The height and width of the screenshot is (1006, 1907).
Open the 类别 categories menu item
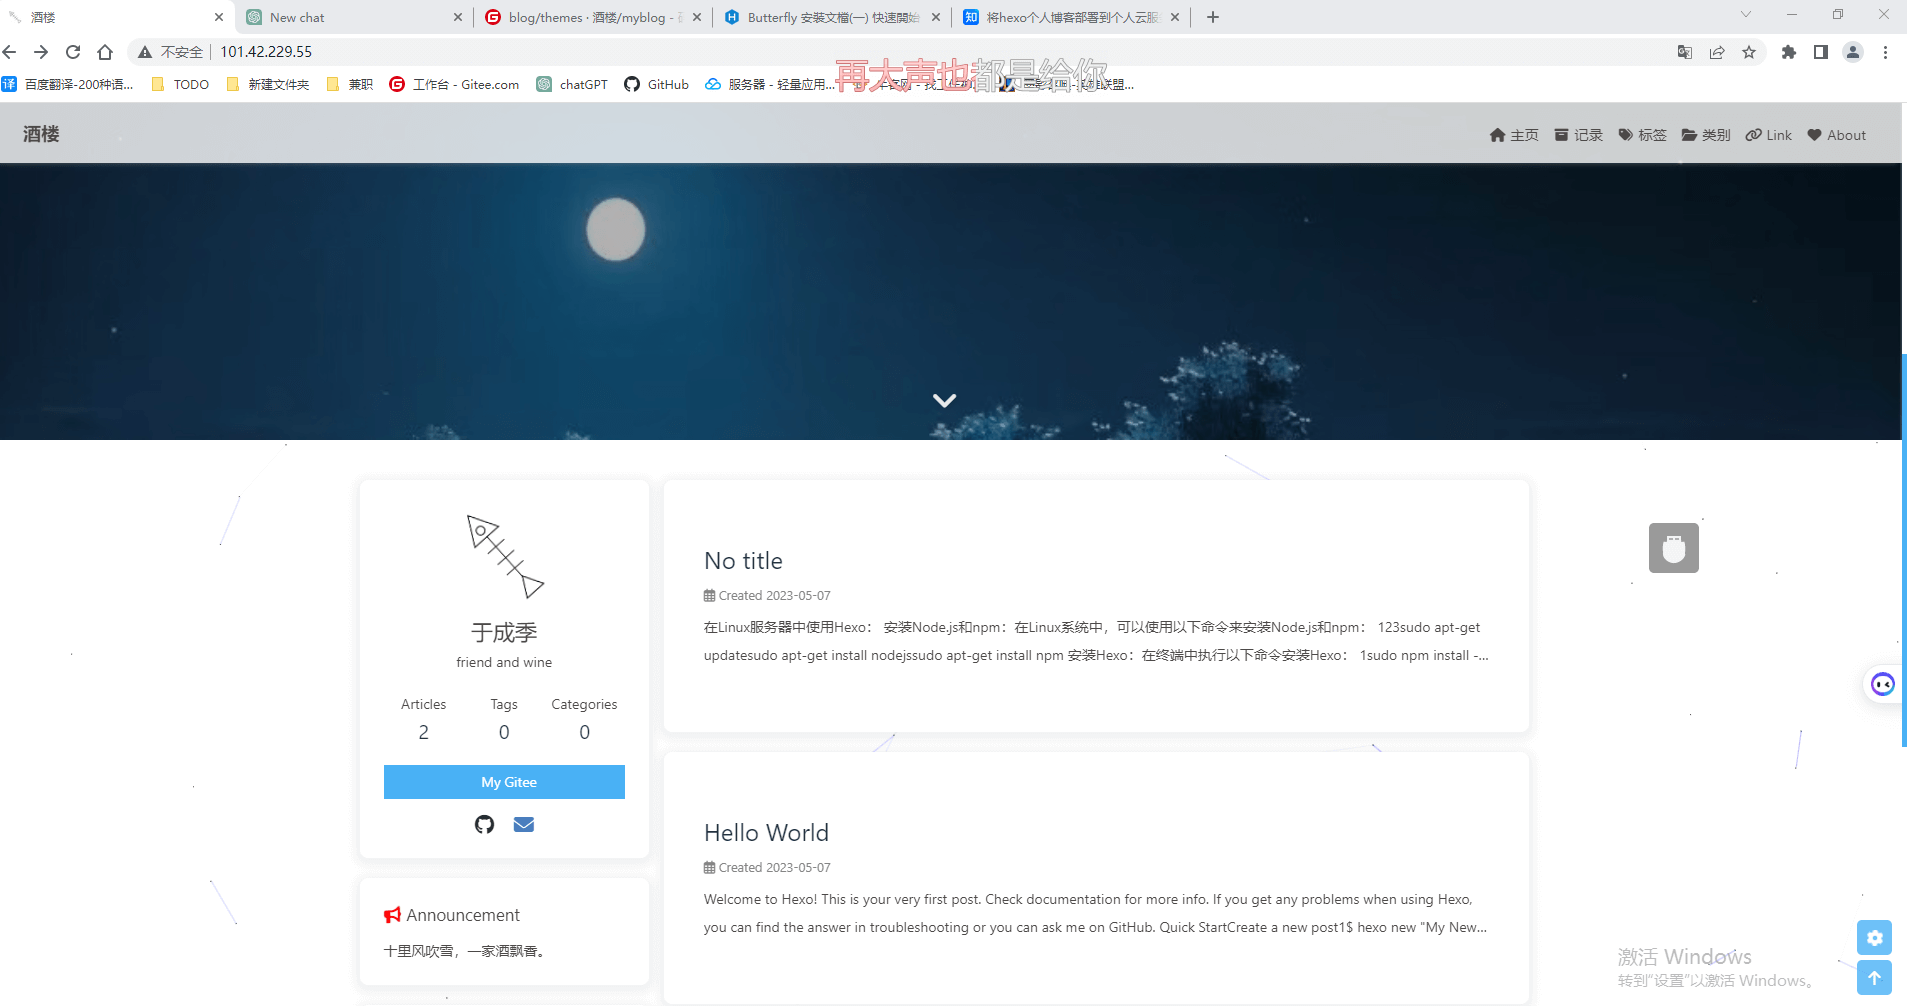tap(1706, 135)
